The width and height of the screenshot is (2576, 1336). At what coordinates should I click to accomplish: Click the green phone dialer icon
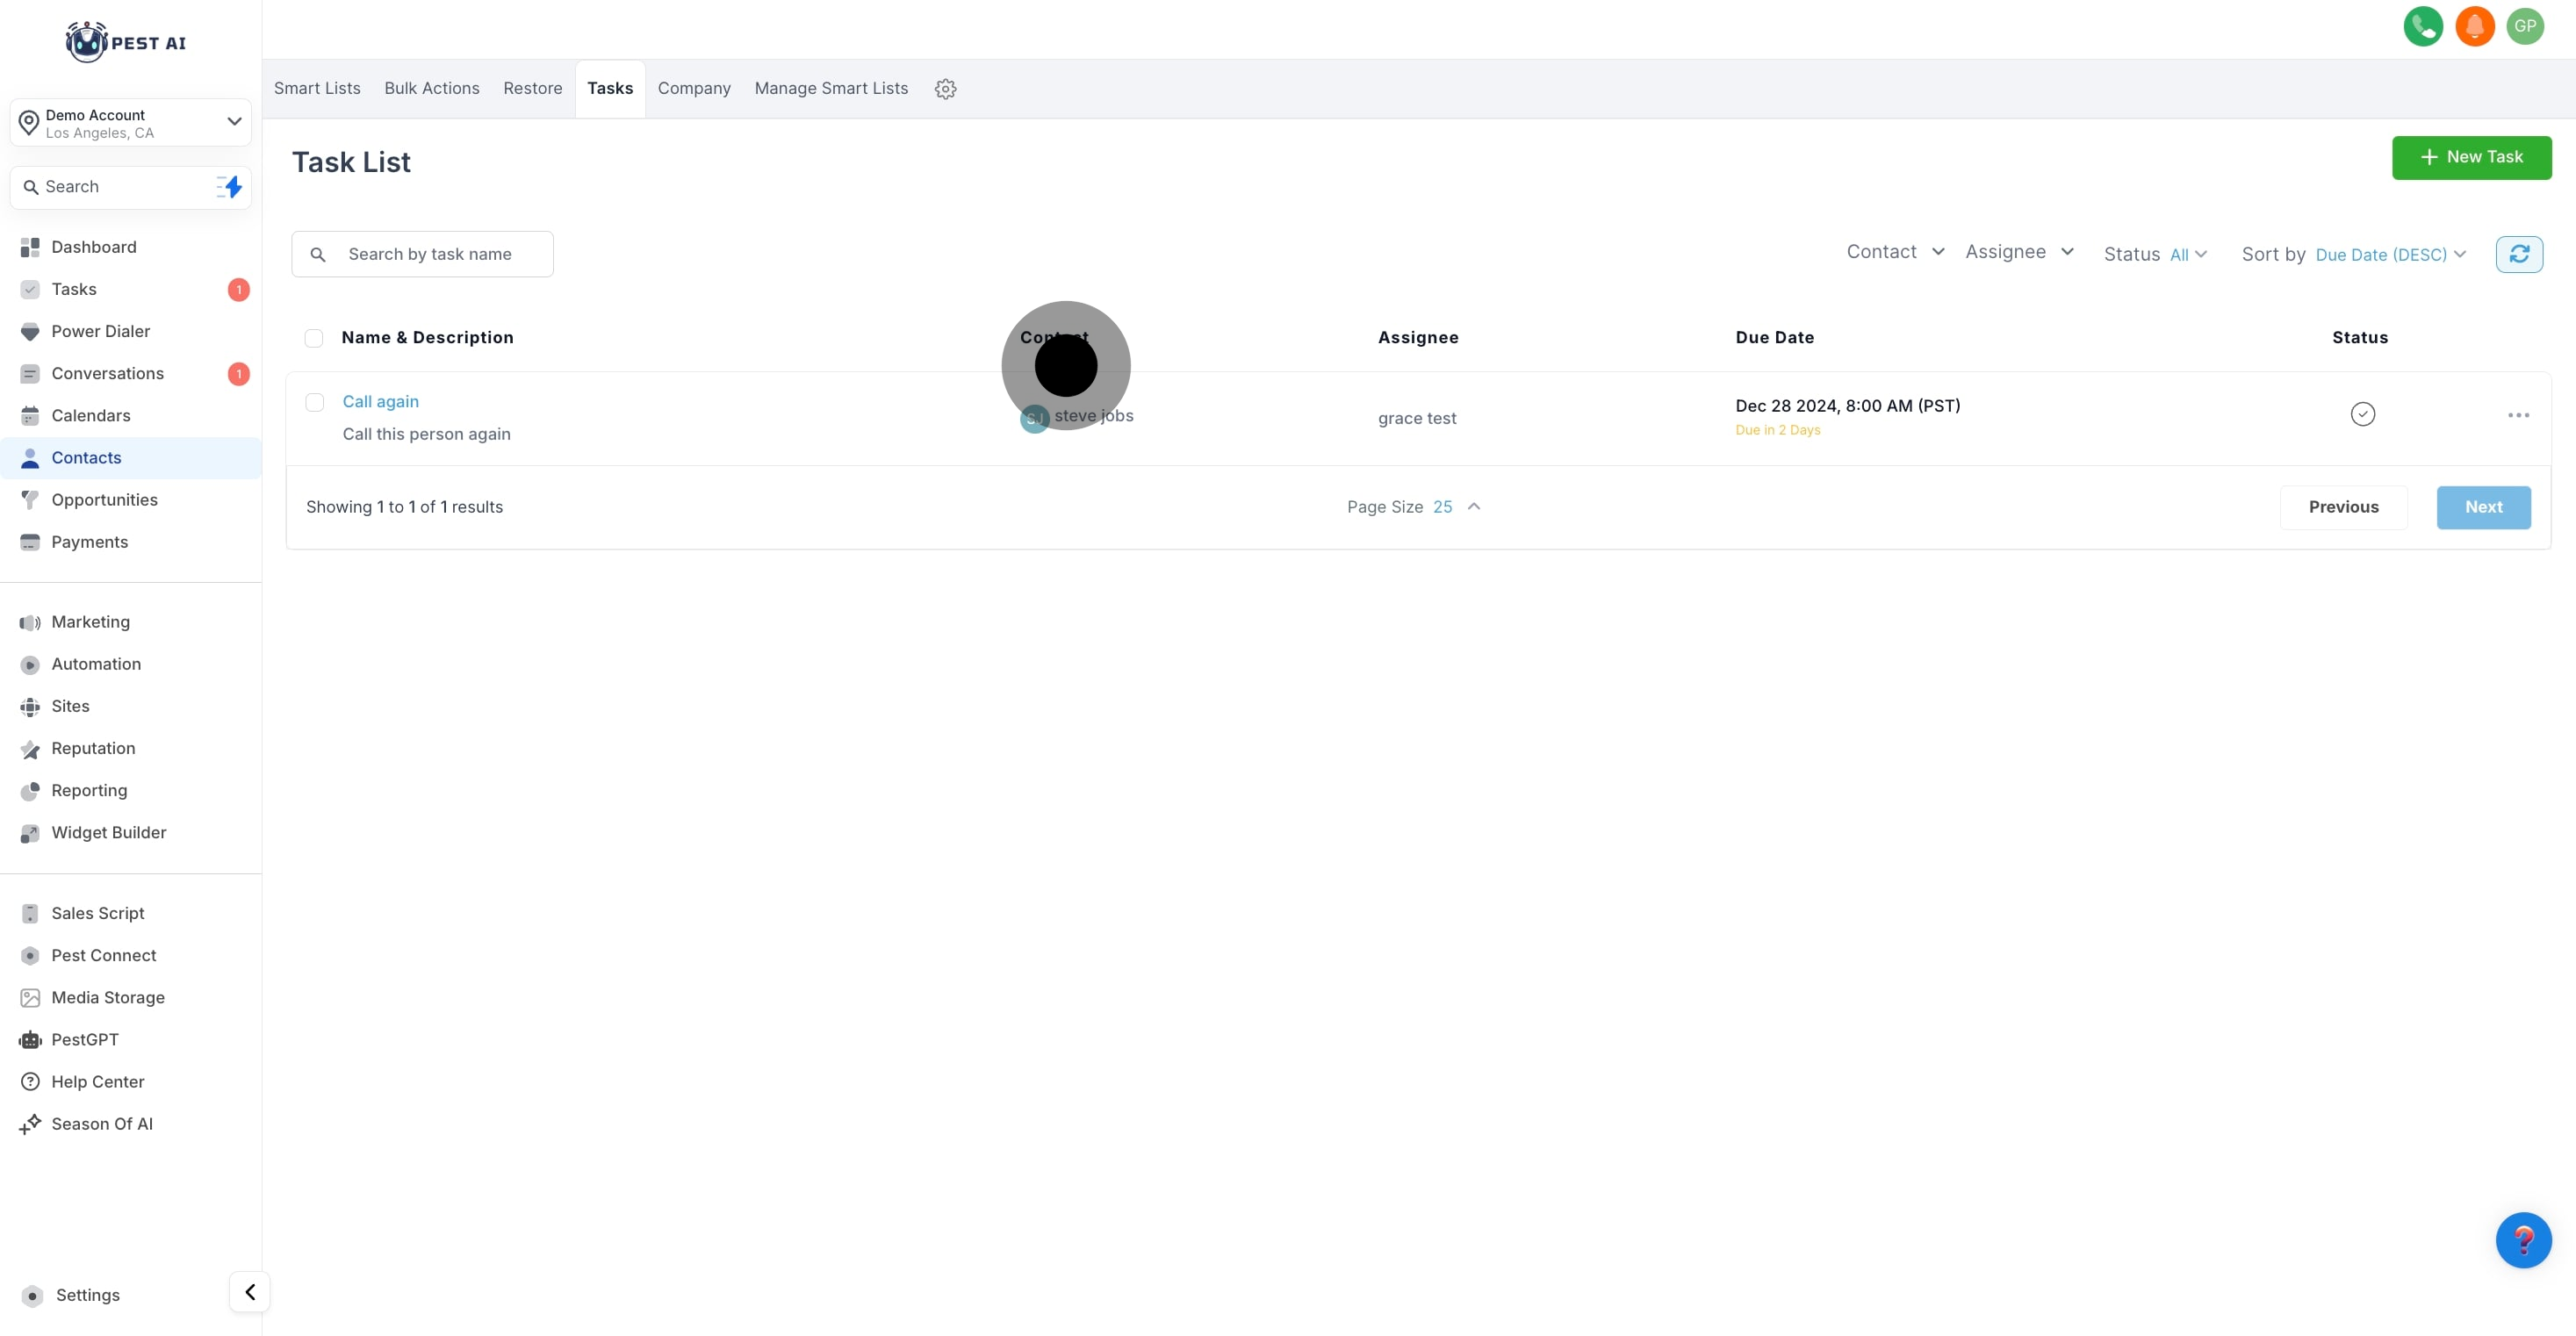pyautogui.click(x=2422, y=27)
